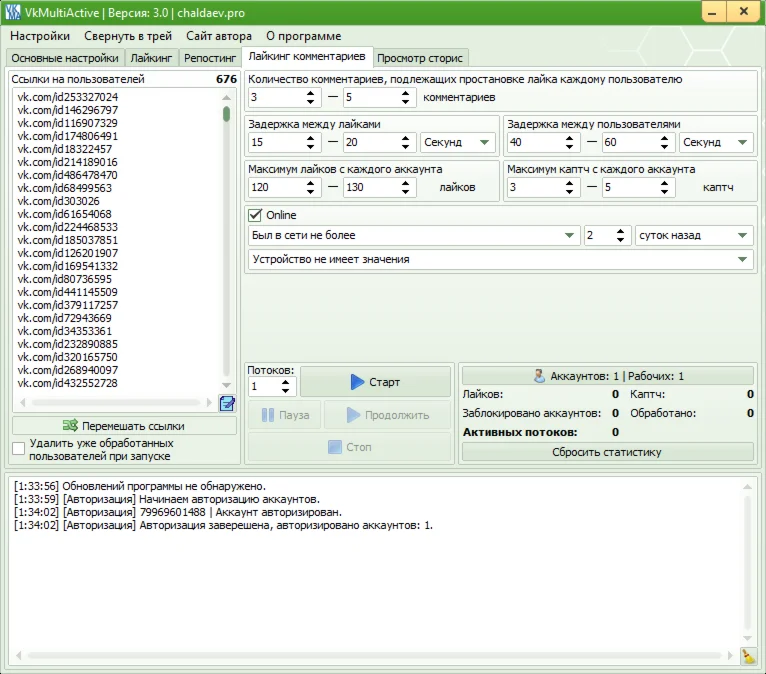Click the VkMultiActive app icon in title bar
Viewport: 766px width, 674px height.
coord(13,12)
